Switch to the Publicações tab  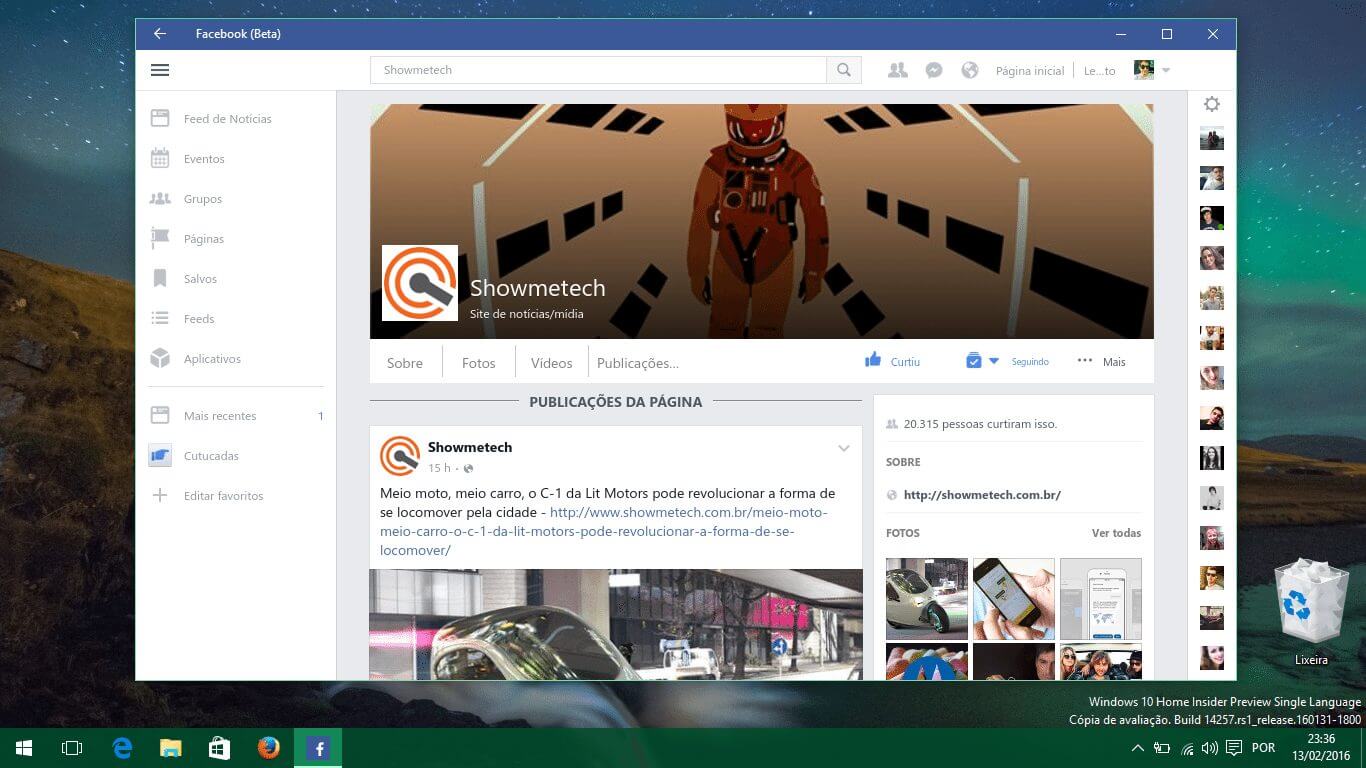point(638,363)
